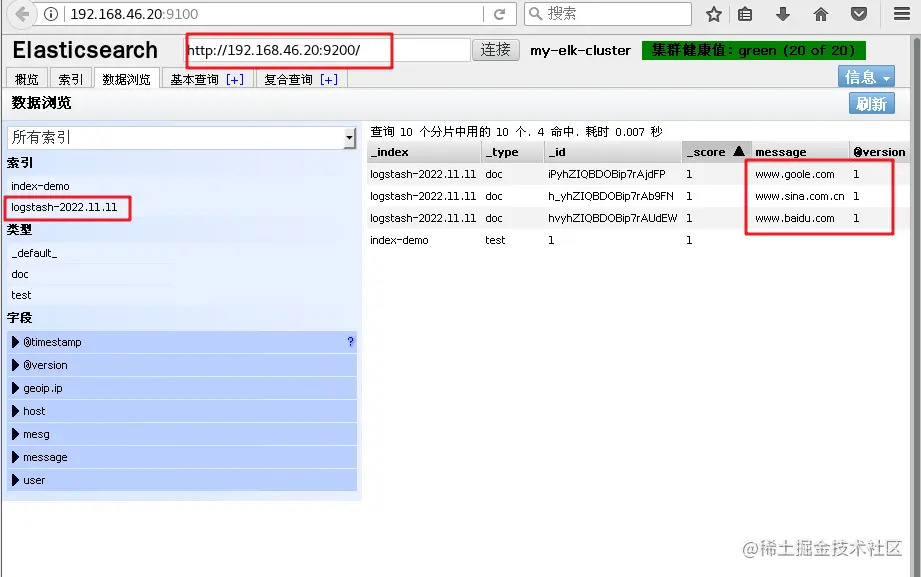Click the help question mark beside @timestamp
This screenshot has width=921, height=577.
[349, 341]
